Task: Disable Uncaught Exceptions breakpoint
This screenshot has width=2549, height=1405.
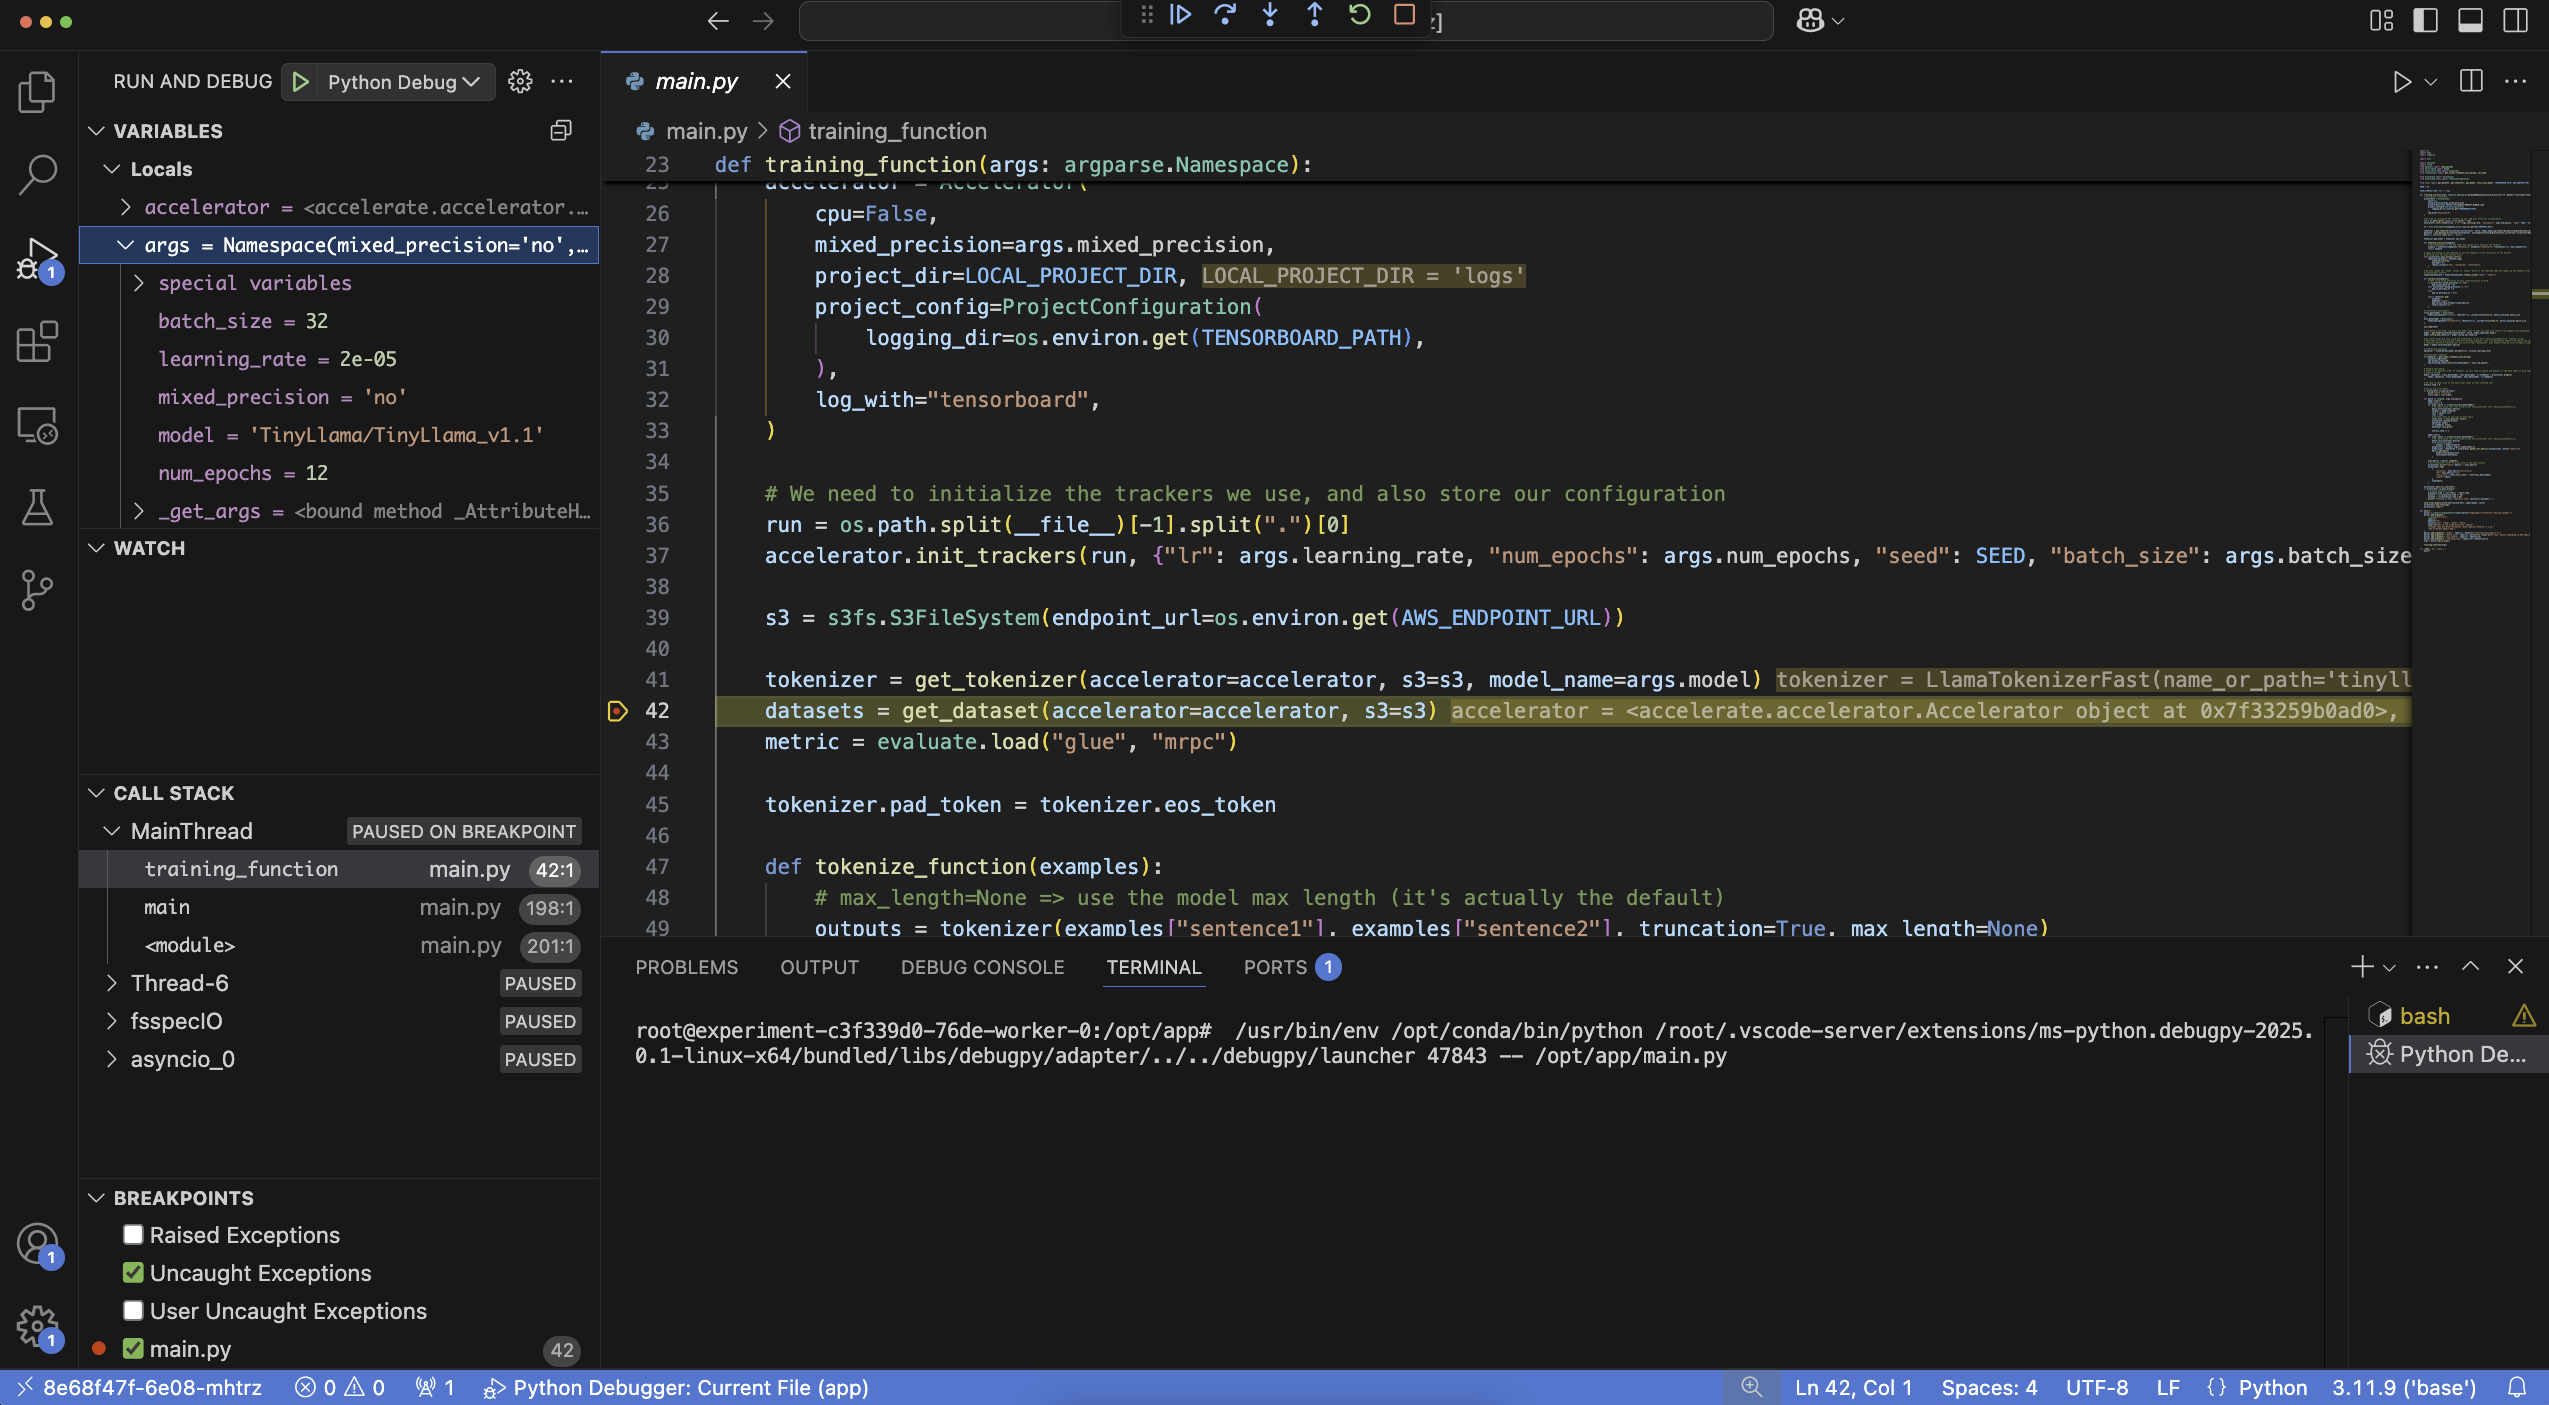Action: [133, 1273]
